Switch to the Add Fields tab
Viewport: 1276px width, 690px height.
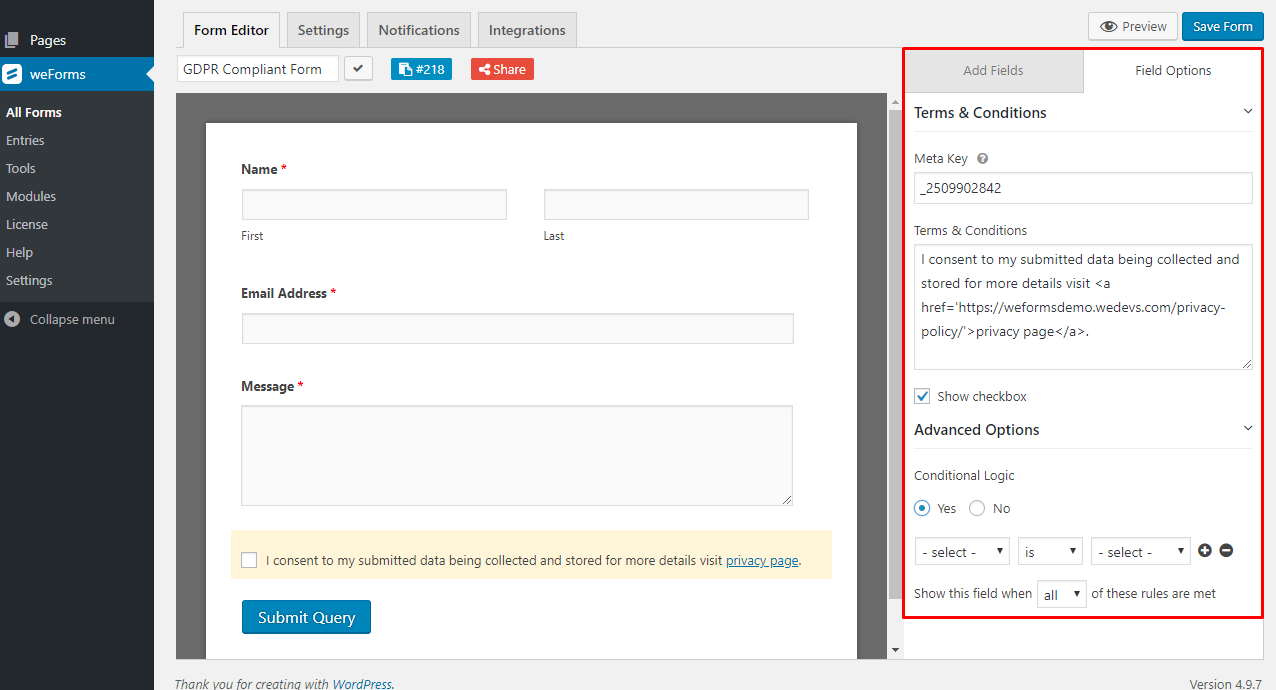tap(993, 71)
